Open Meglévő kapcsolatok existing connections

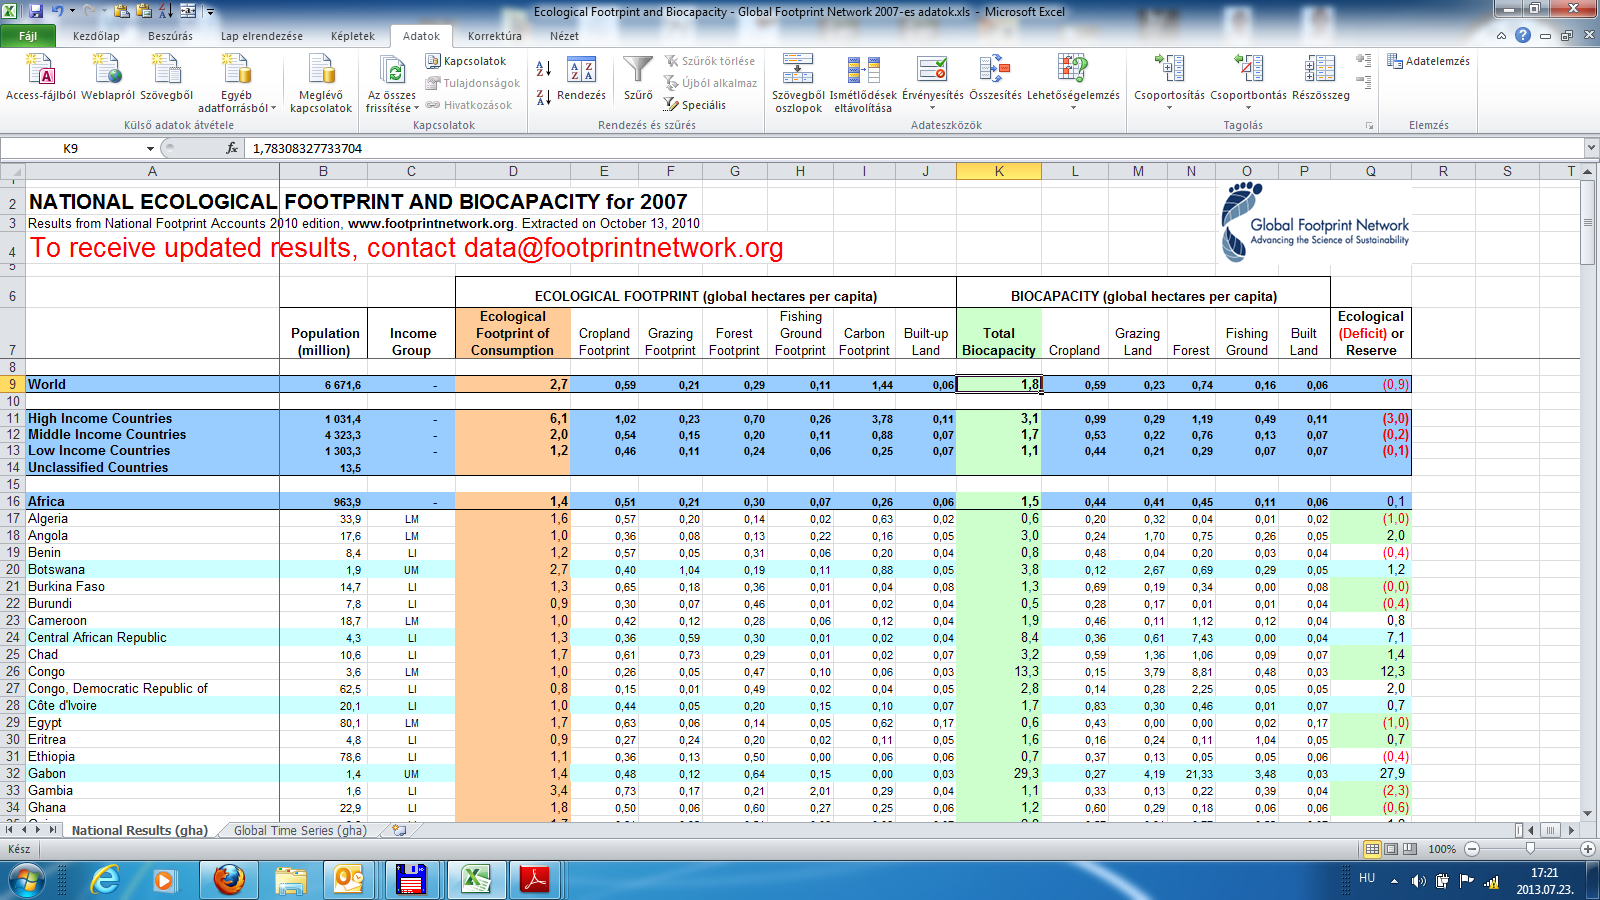click(x=321, y=84)
